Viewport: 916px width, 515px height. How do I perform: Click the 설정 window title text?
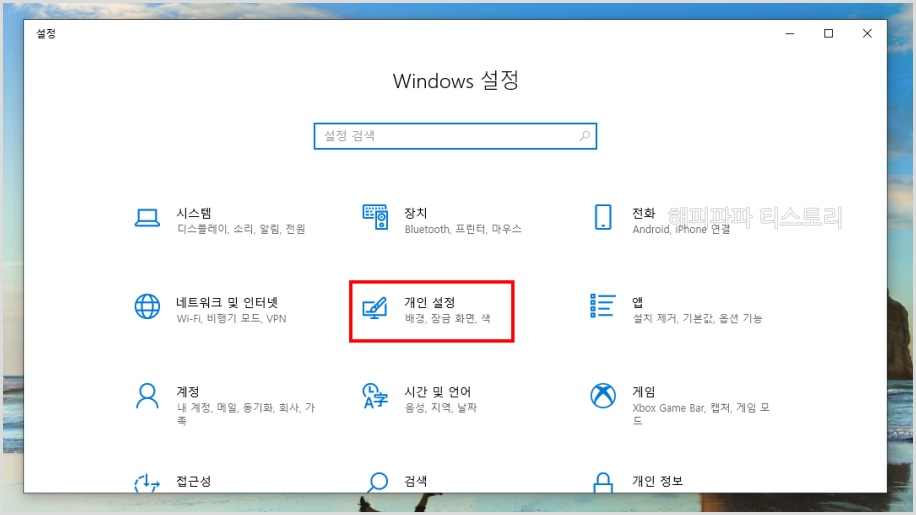click(46, 34)
